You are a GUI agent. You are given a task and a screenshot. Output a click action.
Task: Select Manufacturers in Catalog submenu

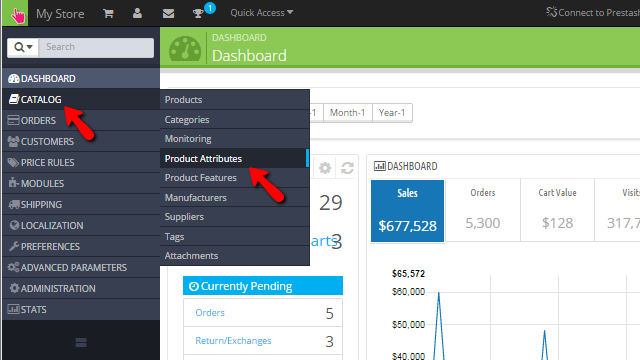tap(235, 198)
